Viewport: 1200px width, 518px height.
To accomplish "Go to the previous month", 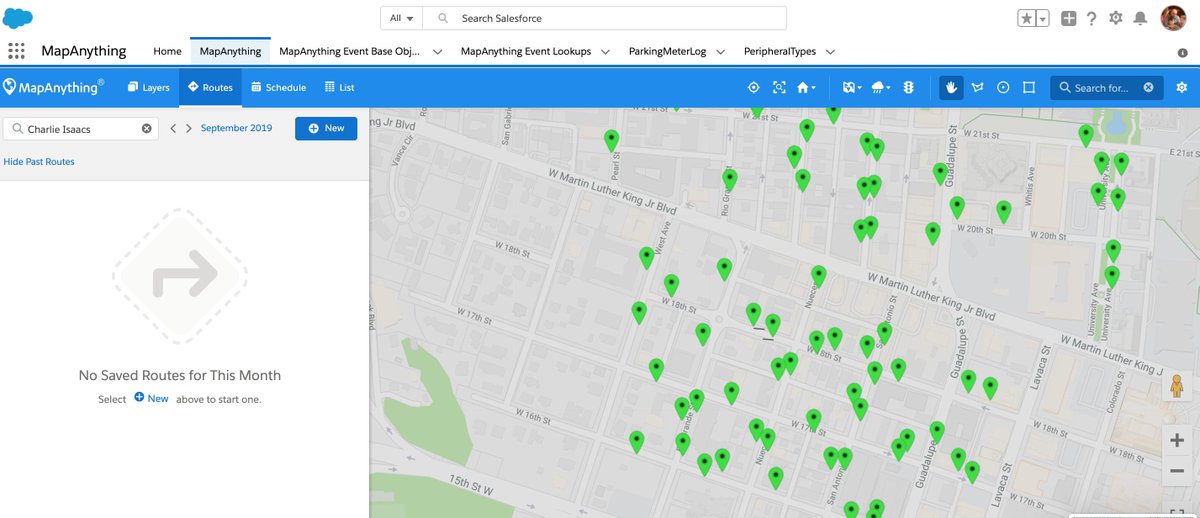I will coord(173,128).
